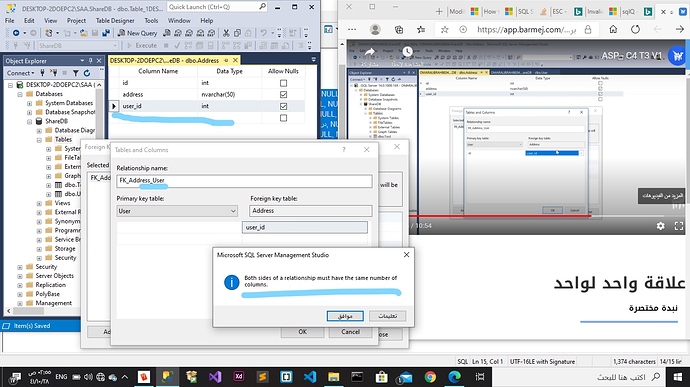Screen dimensions: 690x387
Task: Uncheck Allow Nulls for the address column
Action: tap(283, 94)
